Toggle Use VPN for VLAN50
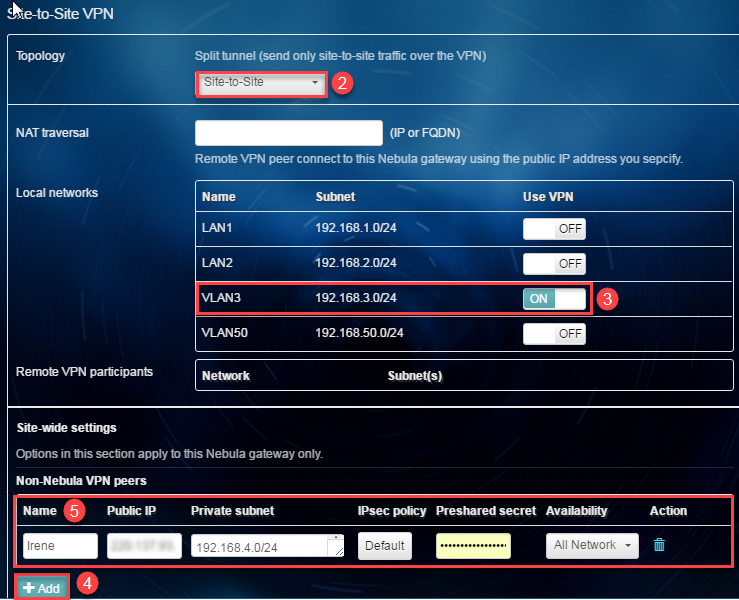The image size is (739, 600). 554,334
